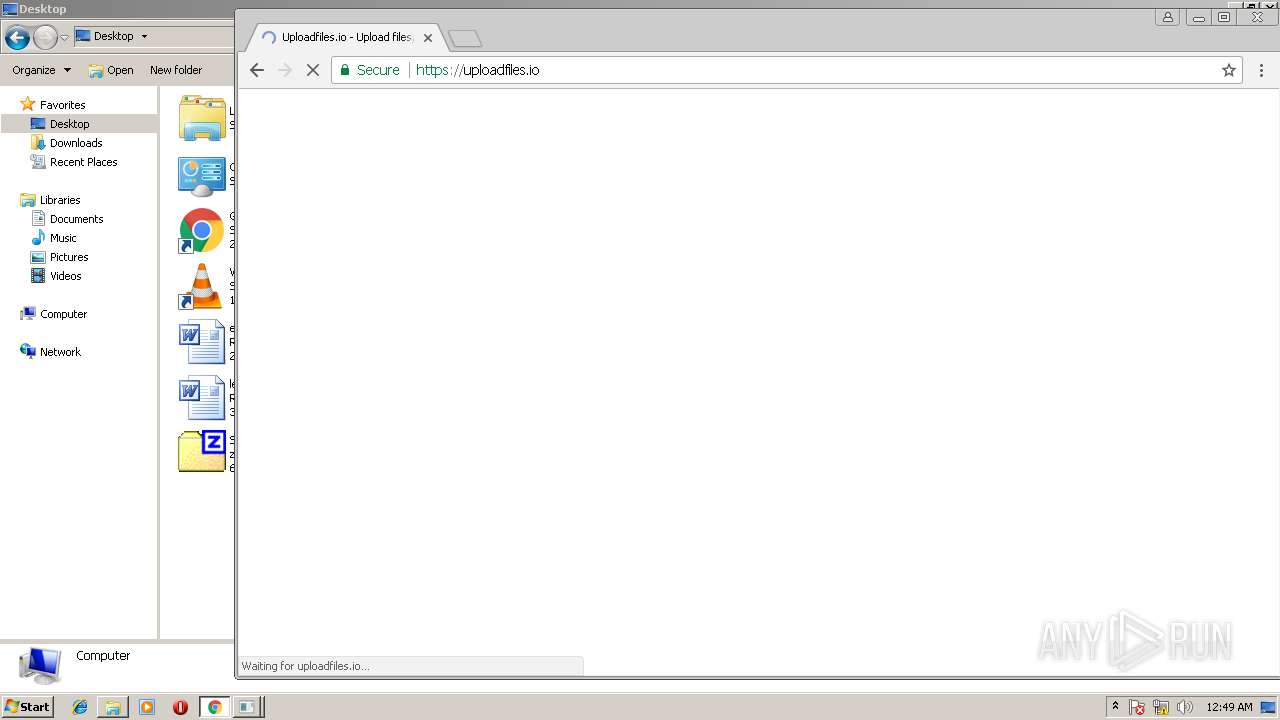Show hidden system tray icons
Screen dimensions: 1280x720
1116,707
